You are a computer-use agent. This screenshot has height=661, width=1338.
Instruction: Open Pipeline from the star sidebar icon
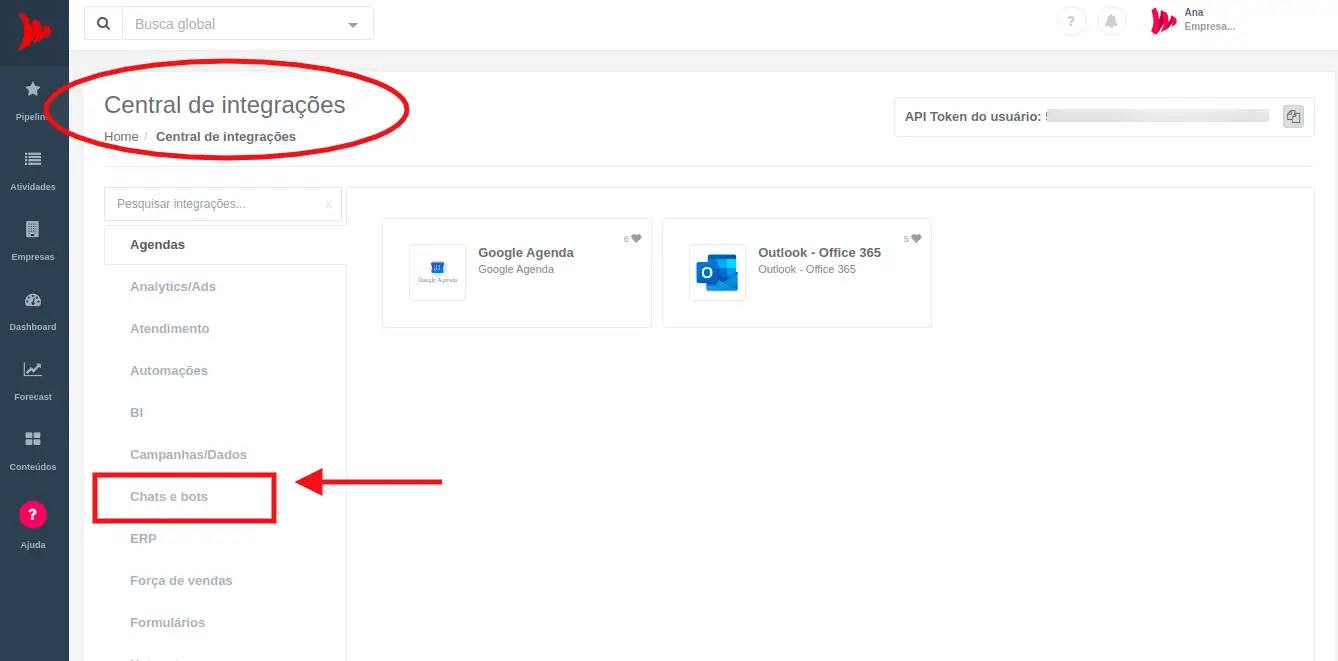(33, 91)
